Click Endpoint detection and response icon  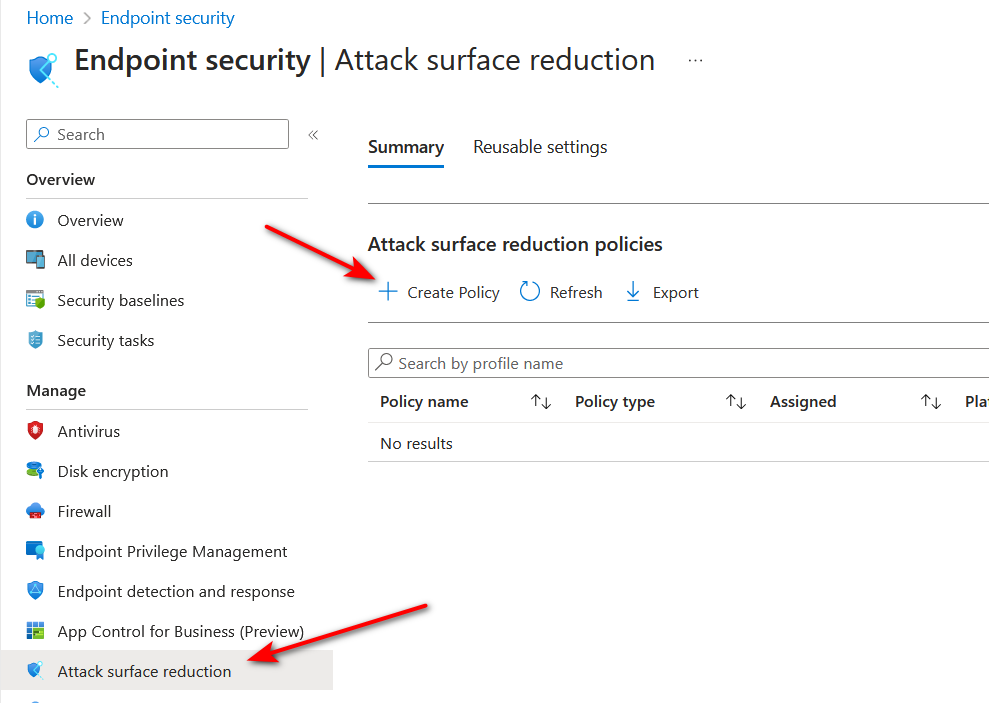click(x=35, y=591)
